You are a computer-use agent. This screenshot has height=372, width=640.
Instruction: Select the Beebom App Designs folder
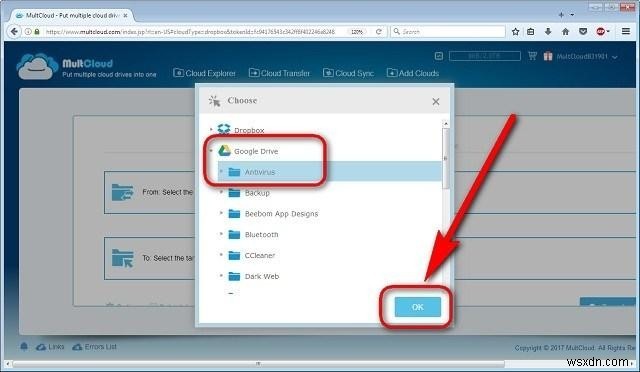(281, 214)
